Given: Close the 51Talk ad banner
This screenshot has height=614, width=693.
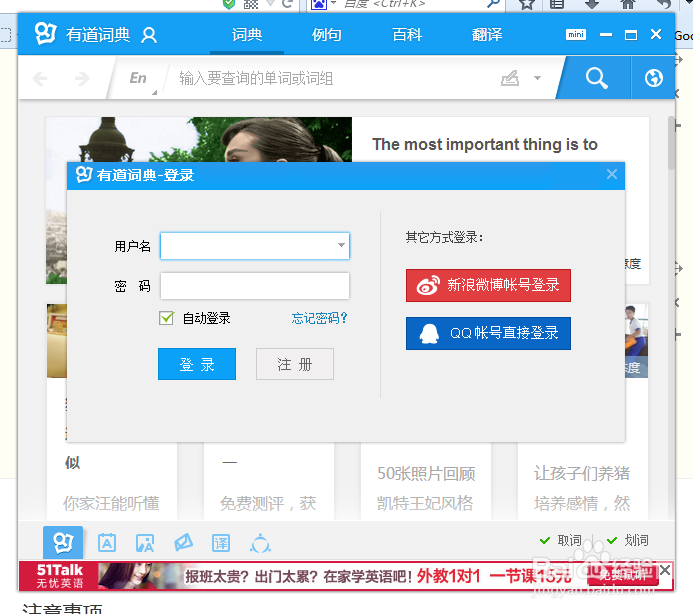Looking at the screenshot, I should pos(665,570).
